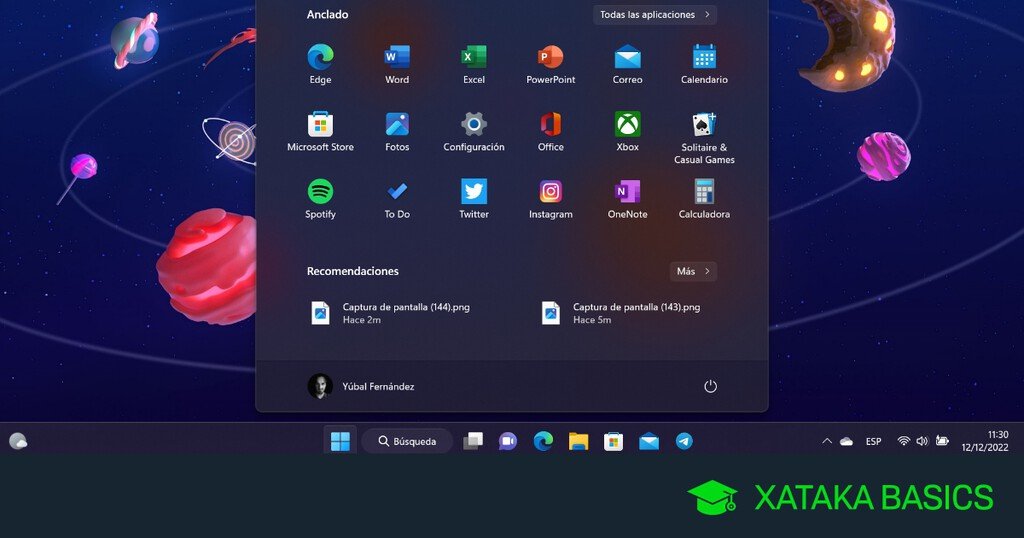Click the OneDrive cloud tray icon
The width and height of the screenshot is (1024, 538).
pyautogui.click(x=846, y=441)
